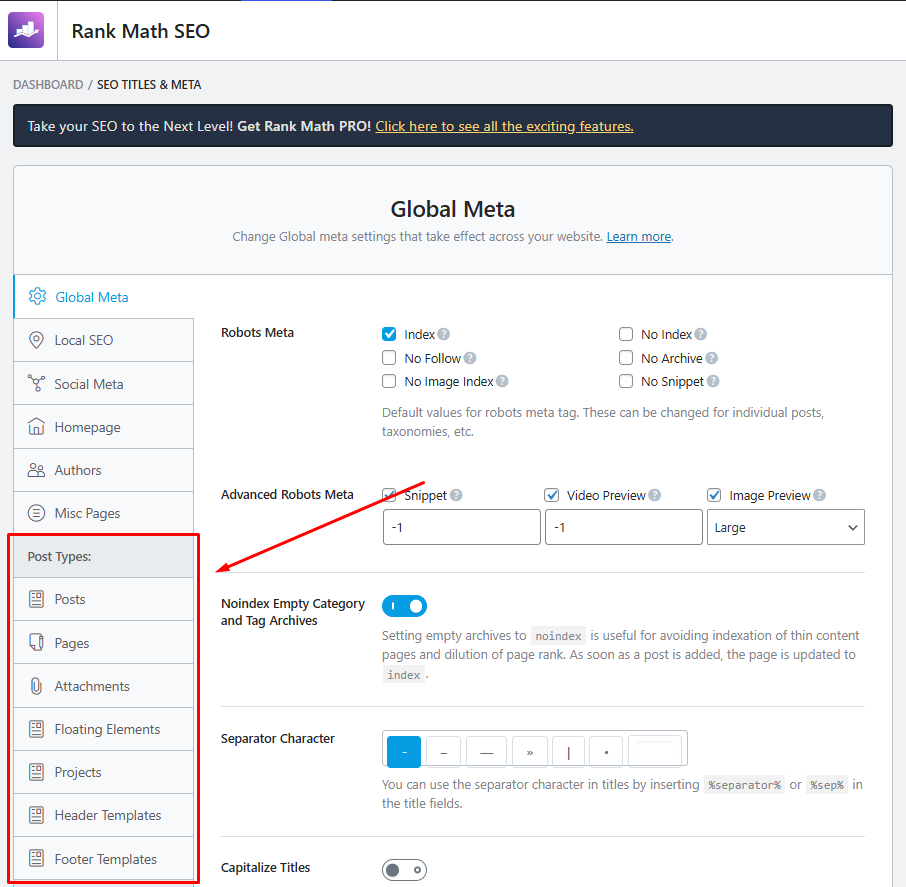Viewport: 906px width, 887px height.
Task: Click the Homepage house icon
Action: click(37, 426)
